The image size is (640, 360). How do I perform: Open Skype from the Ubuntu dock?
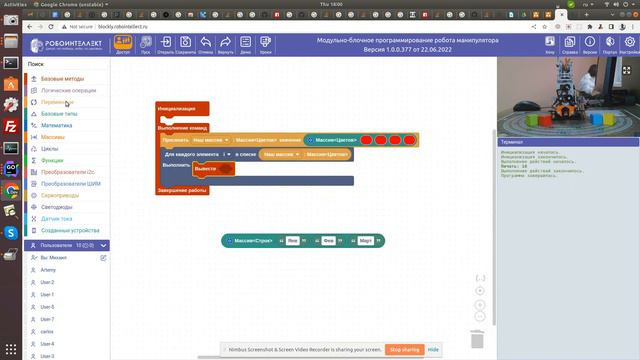[11, 233]
